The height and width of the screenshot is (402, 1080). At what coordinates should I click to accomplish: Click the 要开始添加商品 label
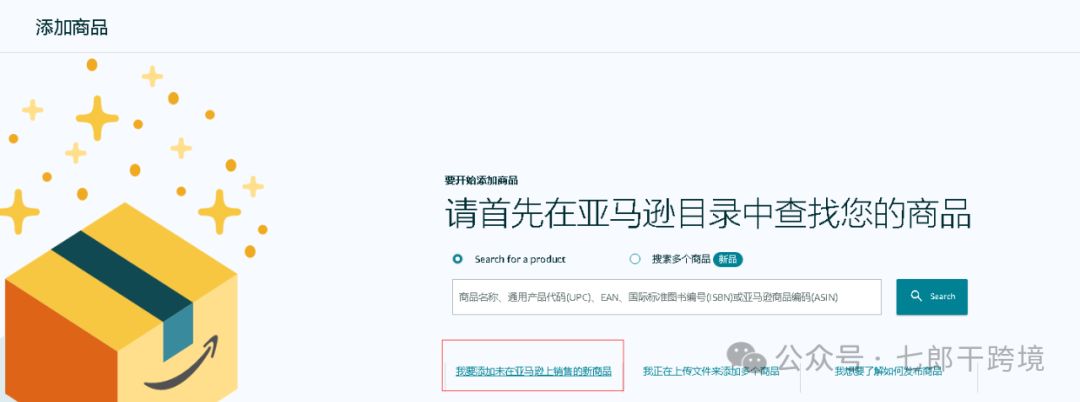pos(481,180)
